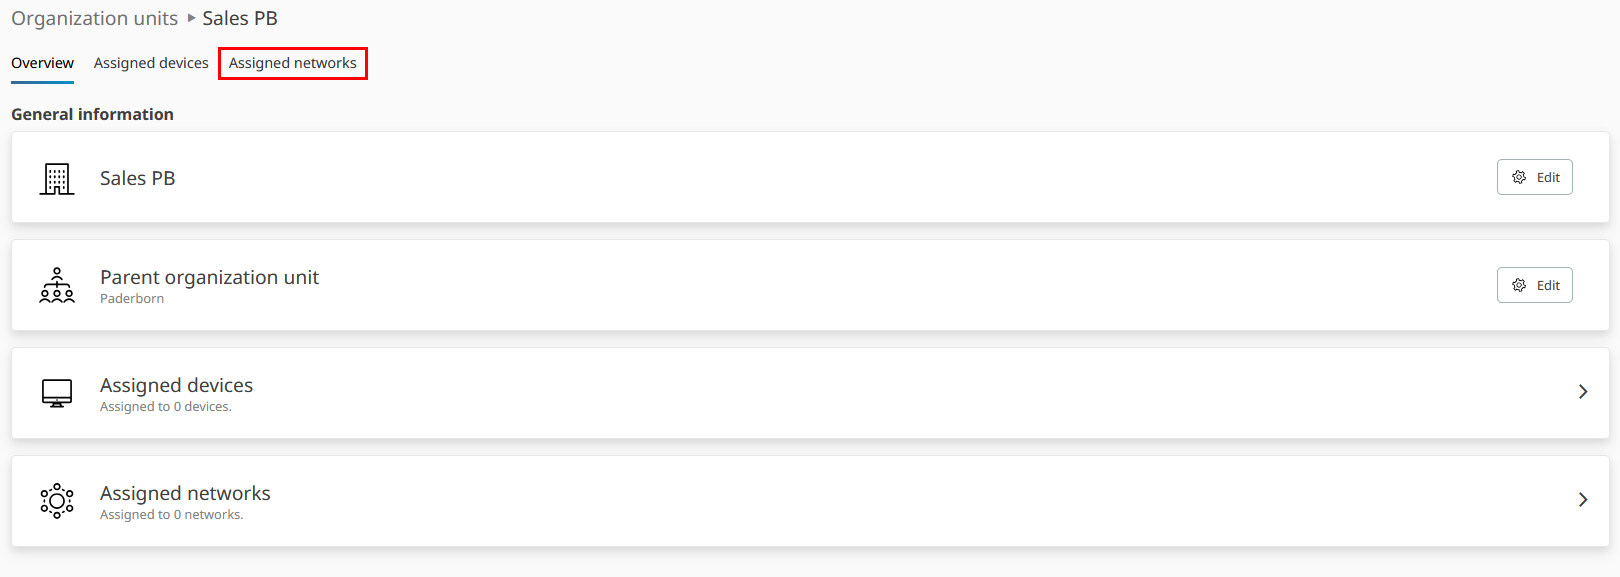Image resolution: width=1620 pixels, height=577 pixels.
Task: Click the Paderborn parent unit text
Action: (x=132, y=299)
